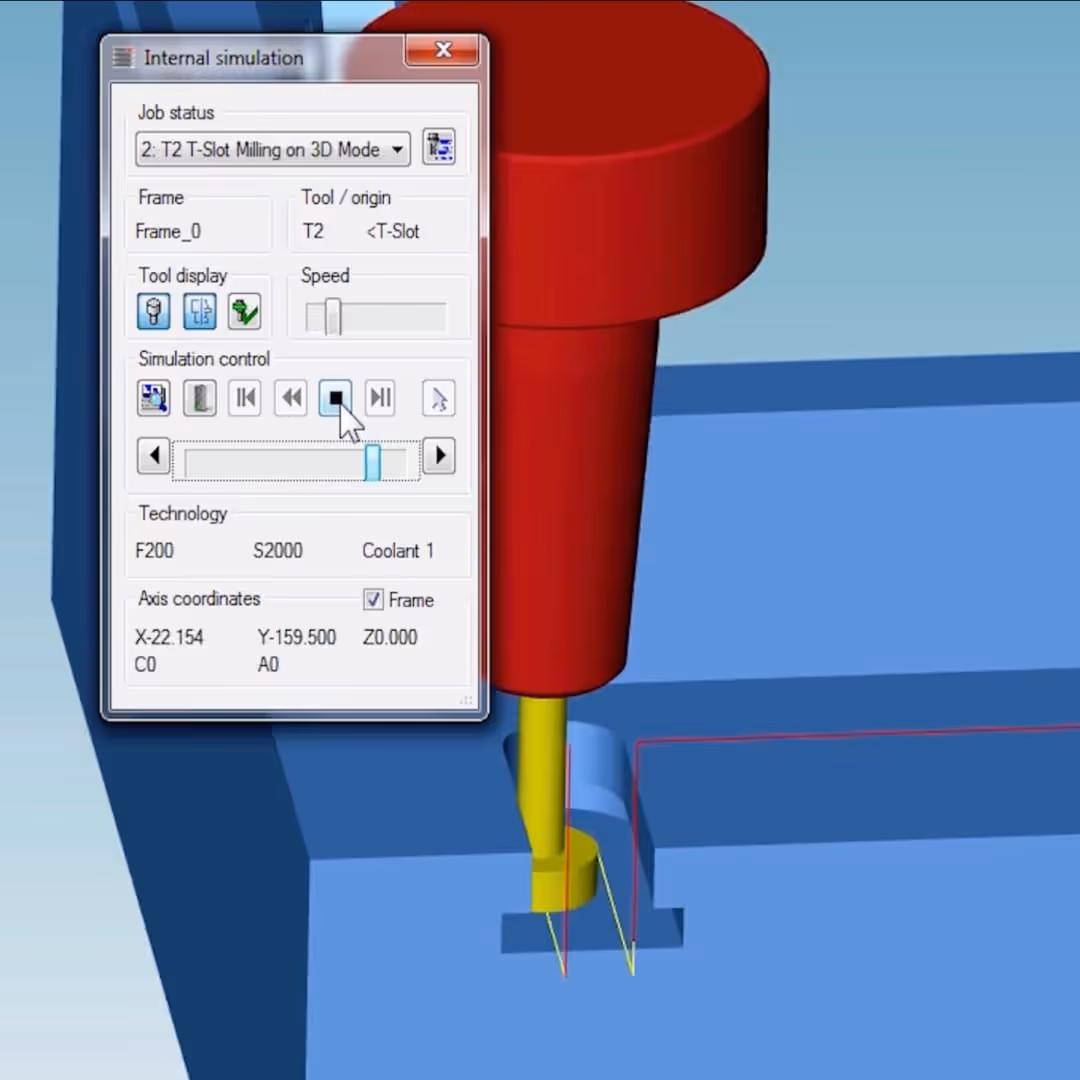Click the Internal simulation title icon
1080x1080 pixels.
point(123,57)
